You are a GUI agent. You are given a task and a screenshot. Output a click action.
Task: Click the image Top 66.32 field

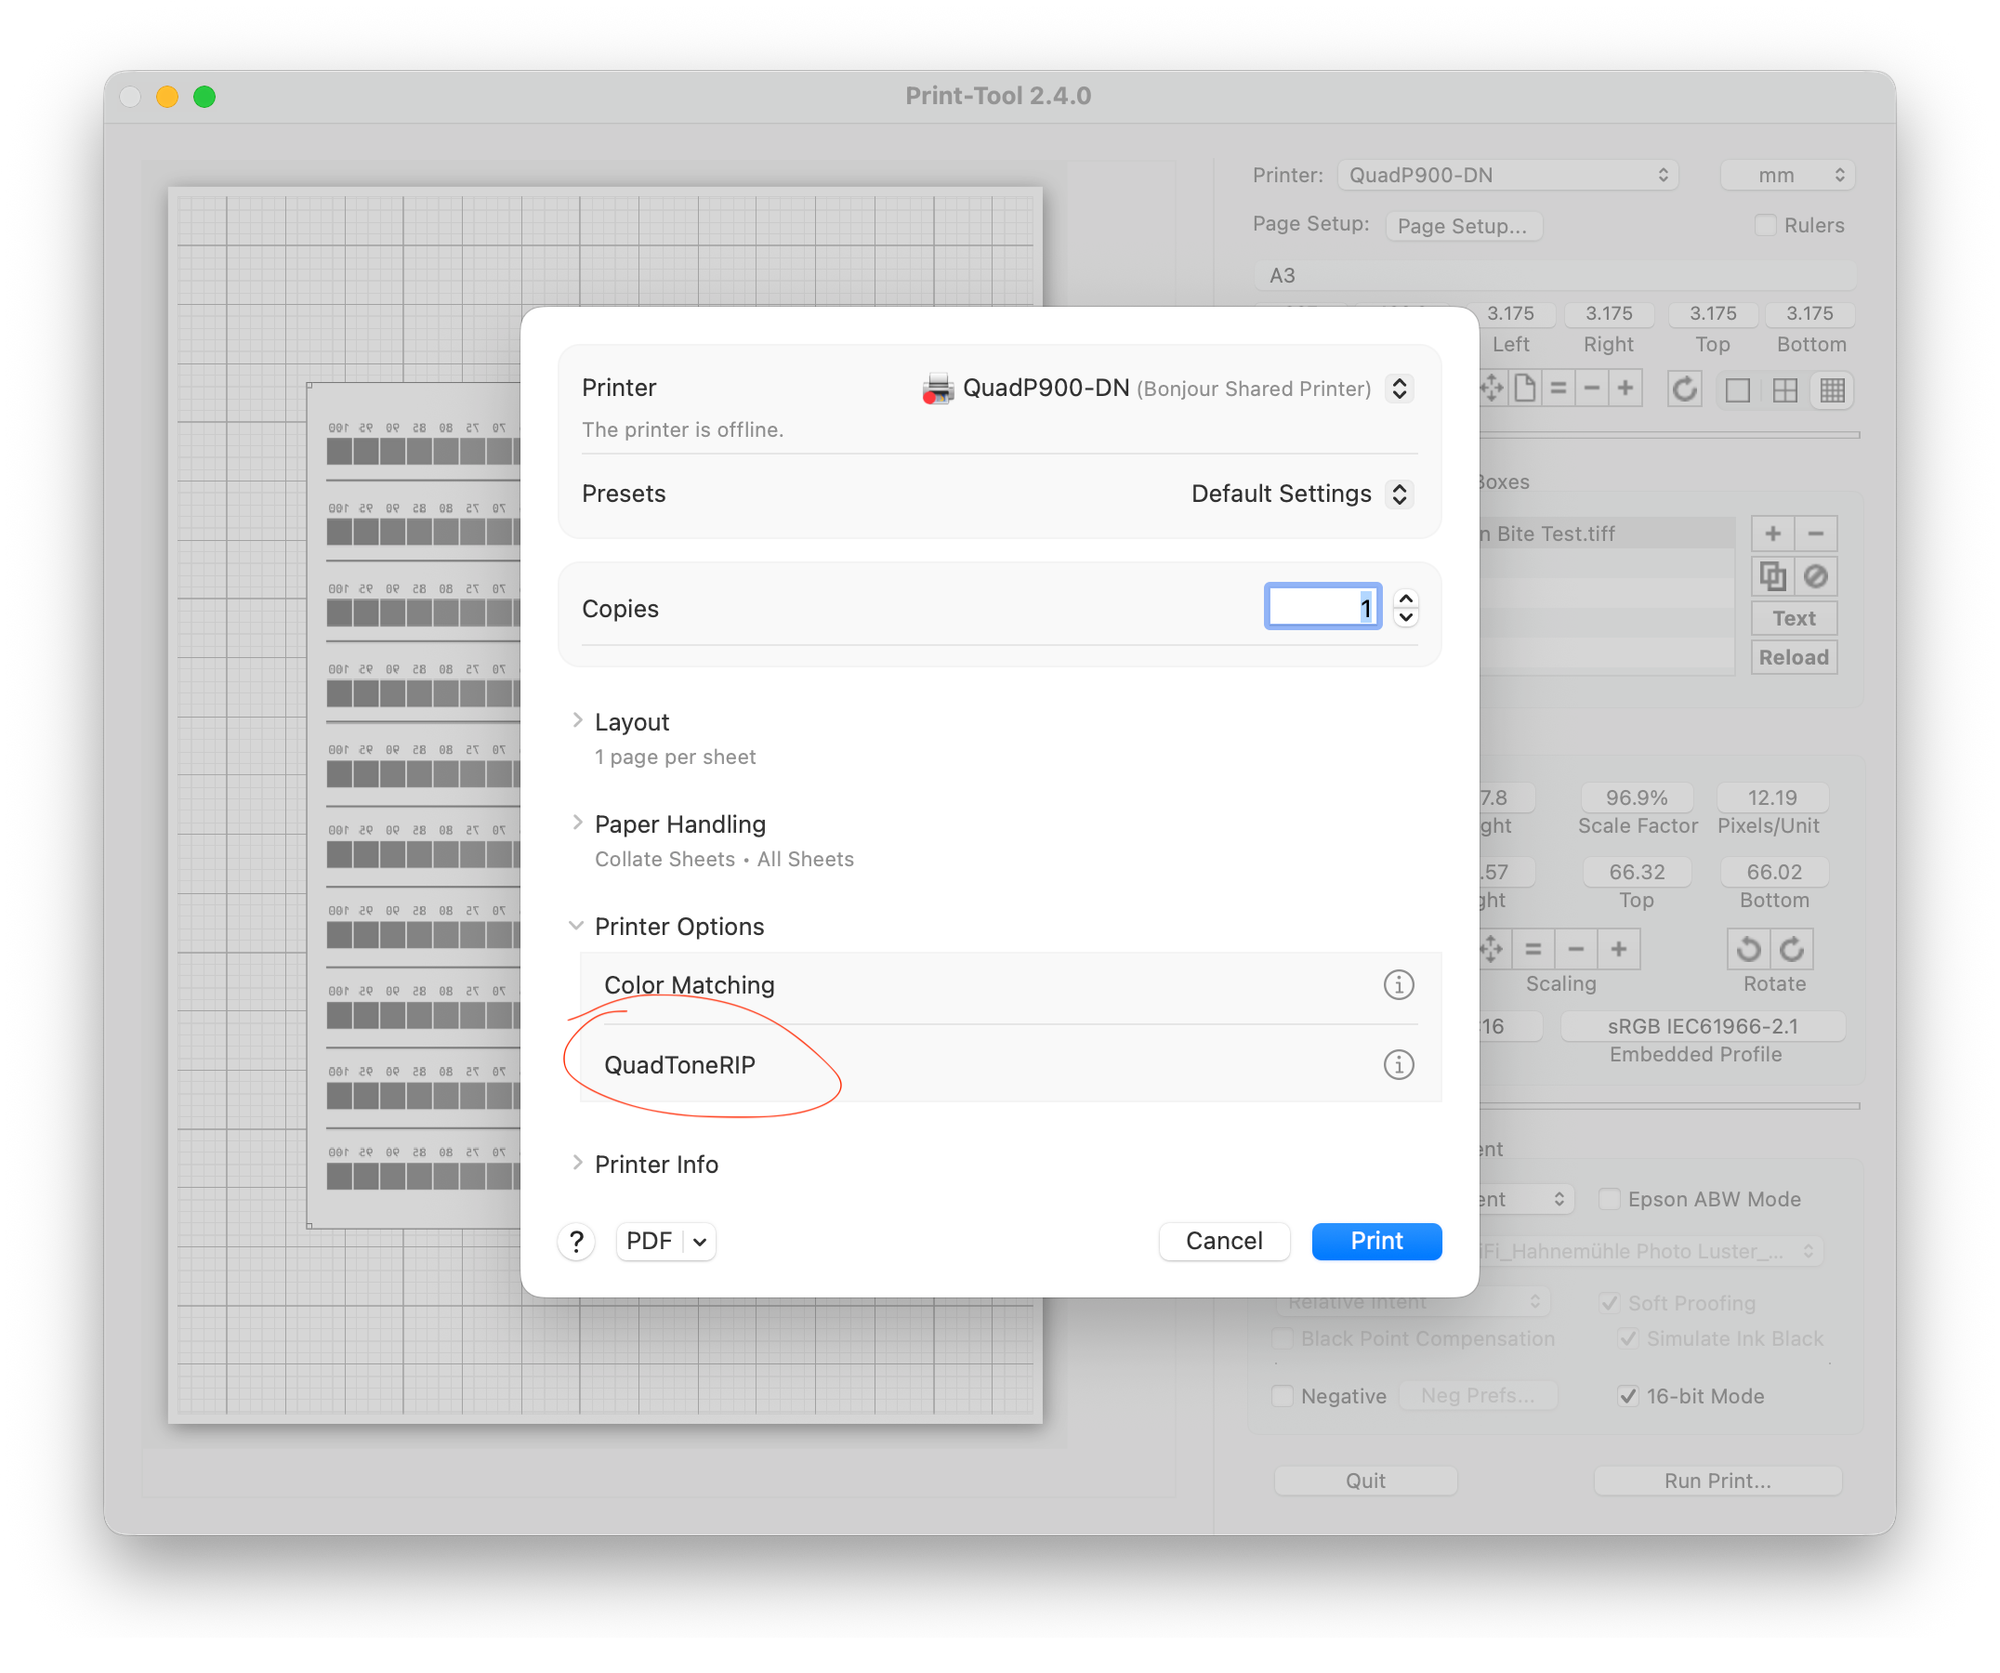pyautogui.click(x=1637, y=872)
